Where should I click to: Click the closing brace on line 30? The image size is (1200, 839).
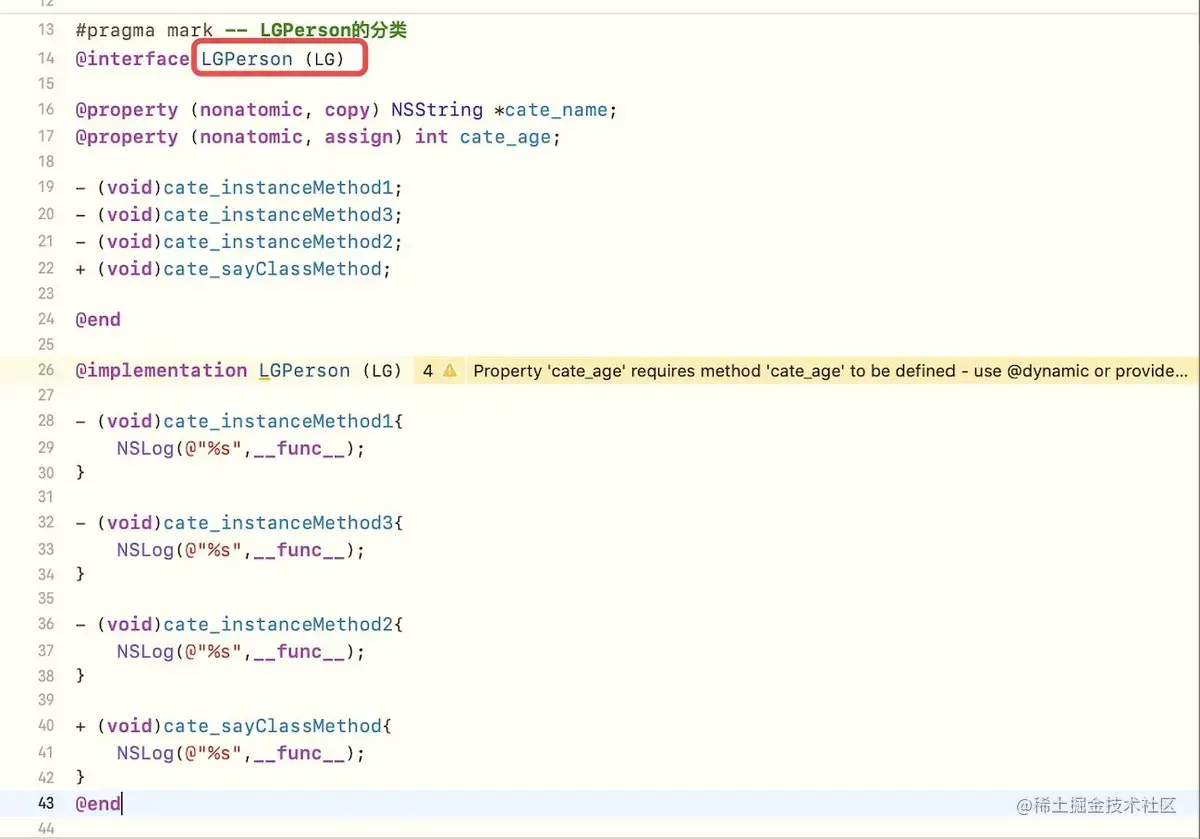point(80,472)
